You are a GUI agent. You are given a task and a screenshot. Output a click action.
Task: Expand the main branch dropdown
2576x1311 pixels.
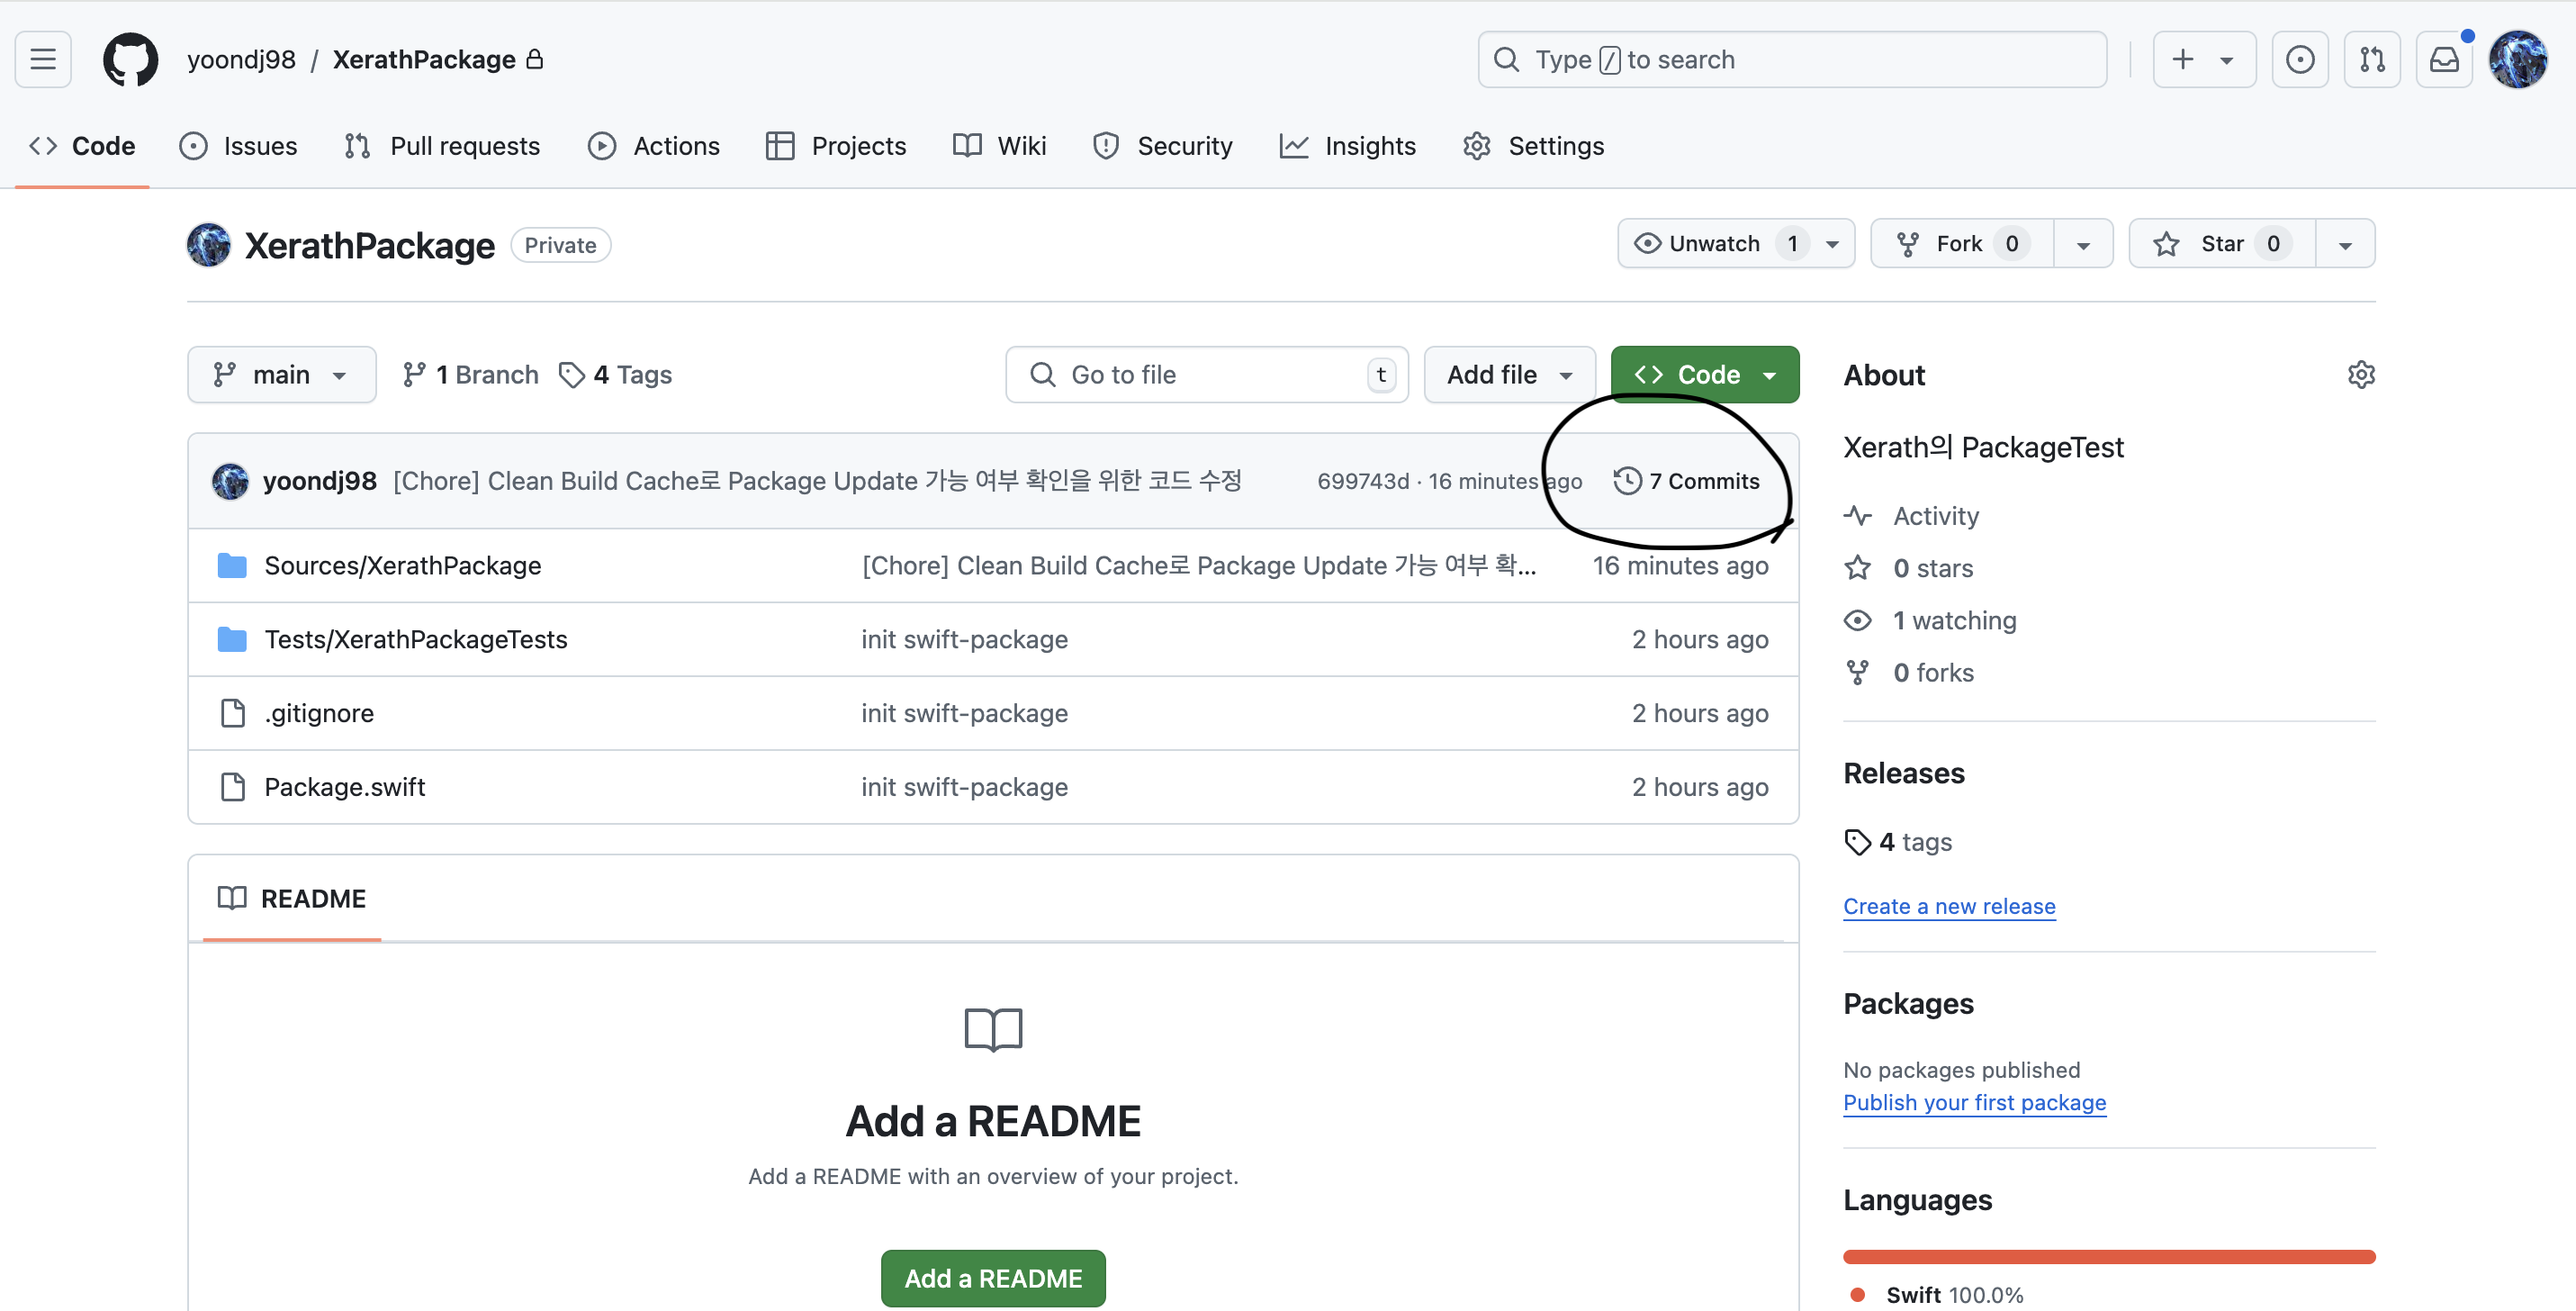281,375
